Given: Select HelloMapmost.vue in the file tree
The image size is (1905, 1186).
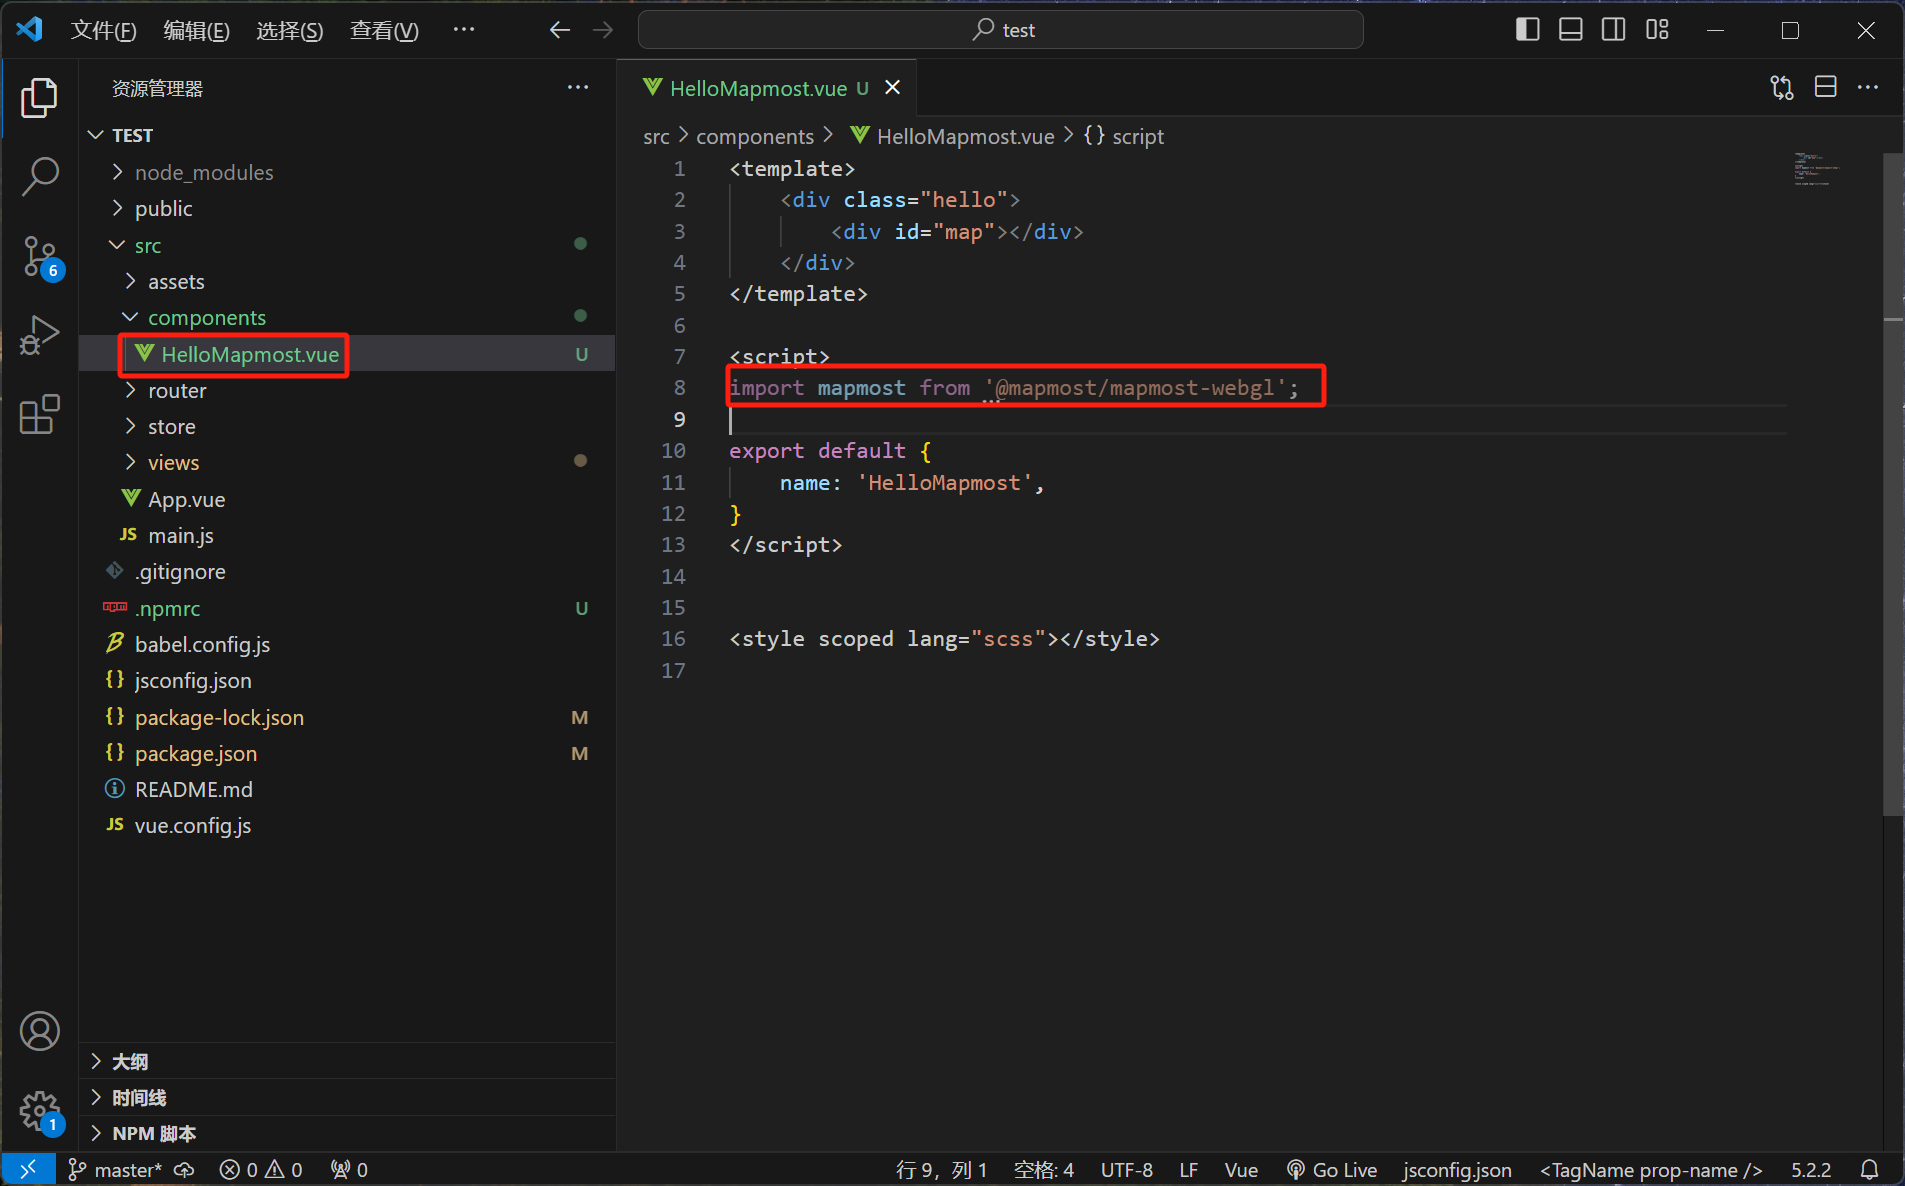Looking at the screenshot, I should point(347,354).
